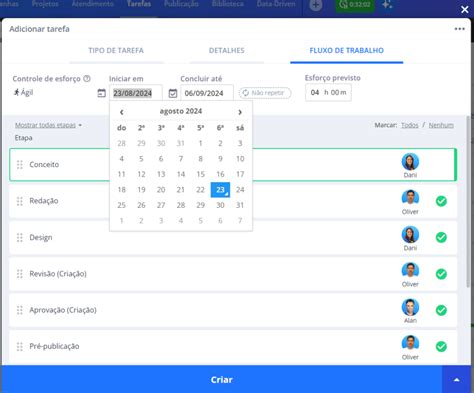
Task: Click the start date calendar icon
Action: (101, 93)
